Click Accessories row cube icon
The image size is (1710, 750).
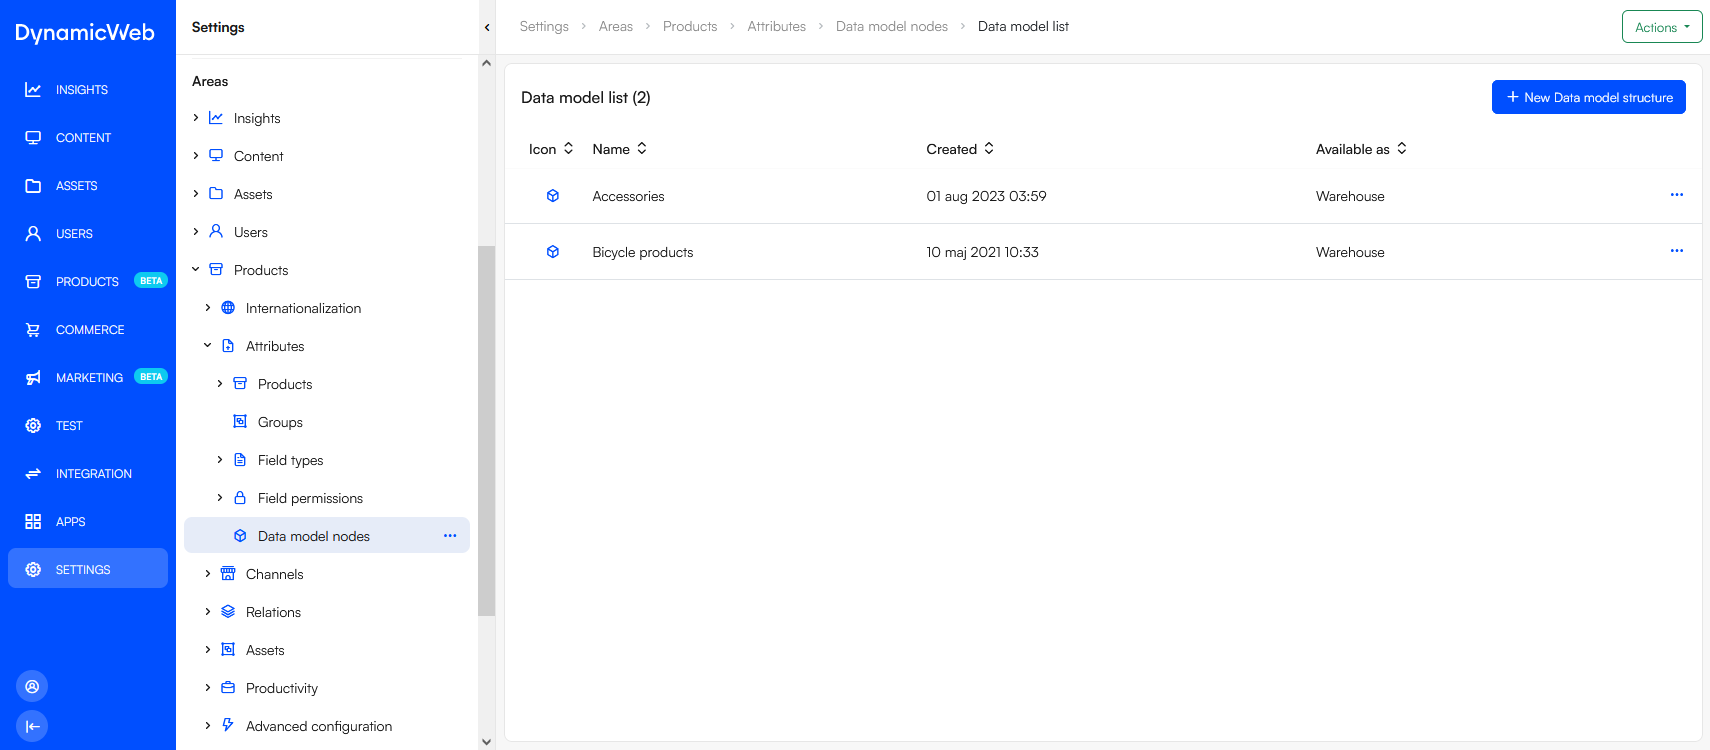(553, 196)
